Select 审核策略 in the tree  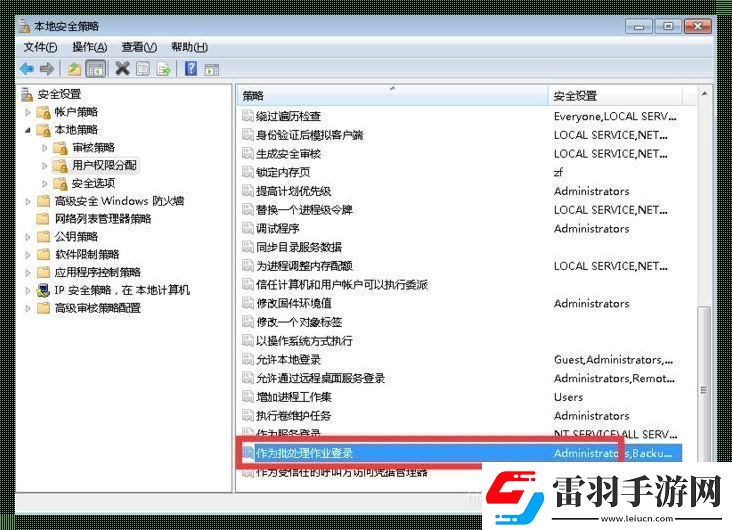(x=93, y=148)
